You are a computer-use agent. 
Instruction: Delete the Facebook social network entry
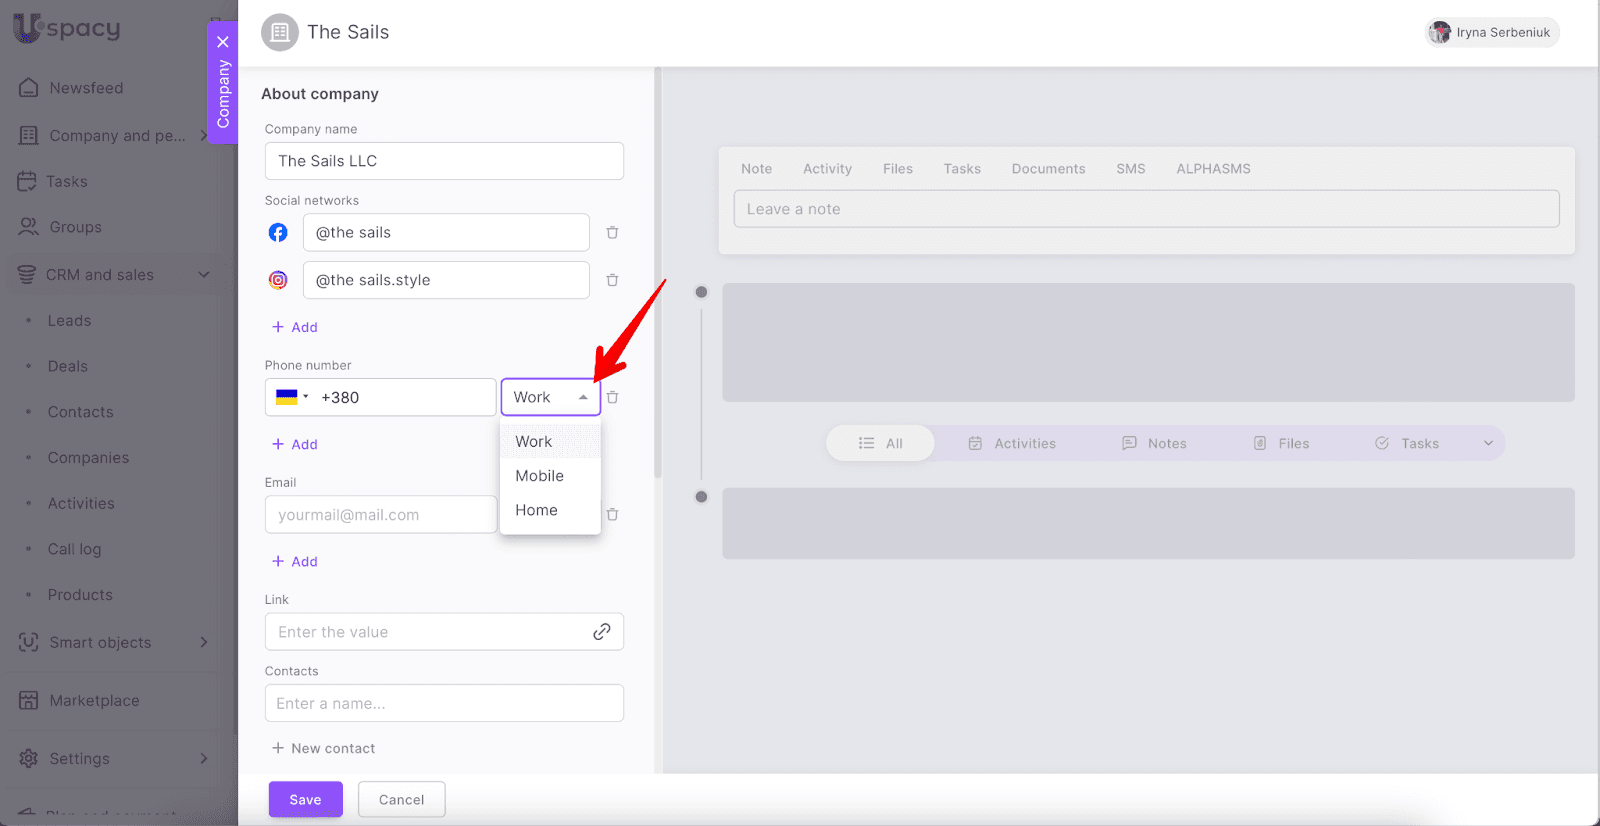pos(612,233)
